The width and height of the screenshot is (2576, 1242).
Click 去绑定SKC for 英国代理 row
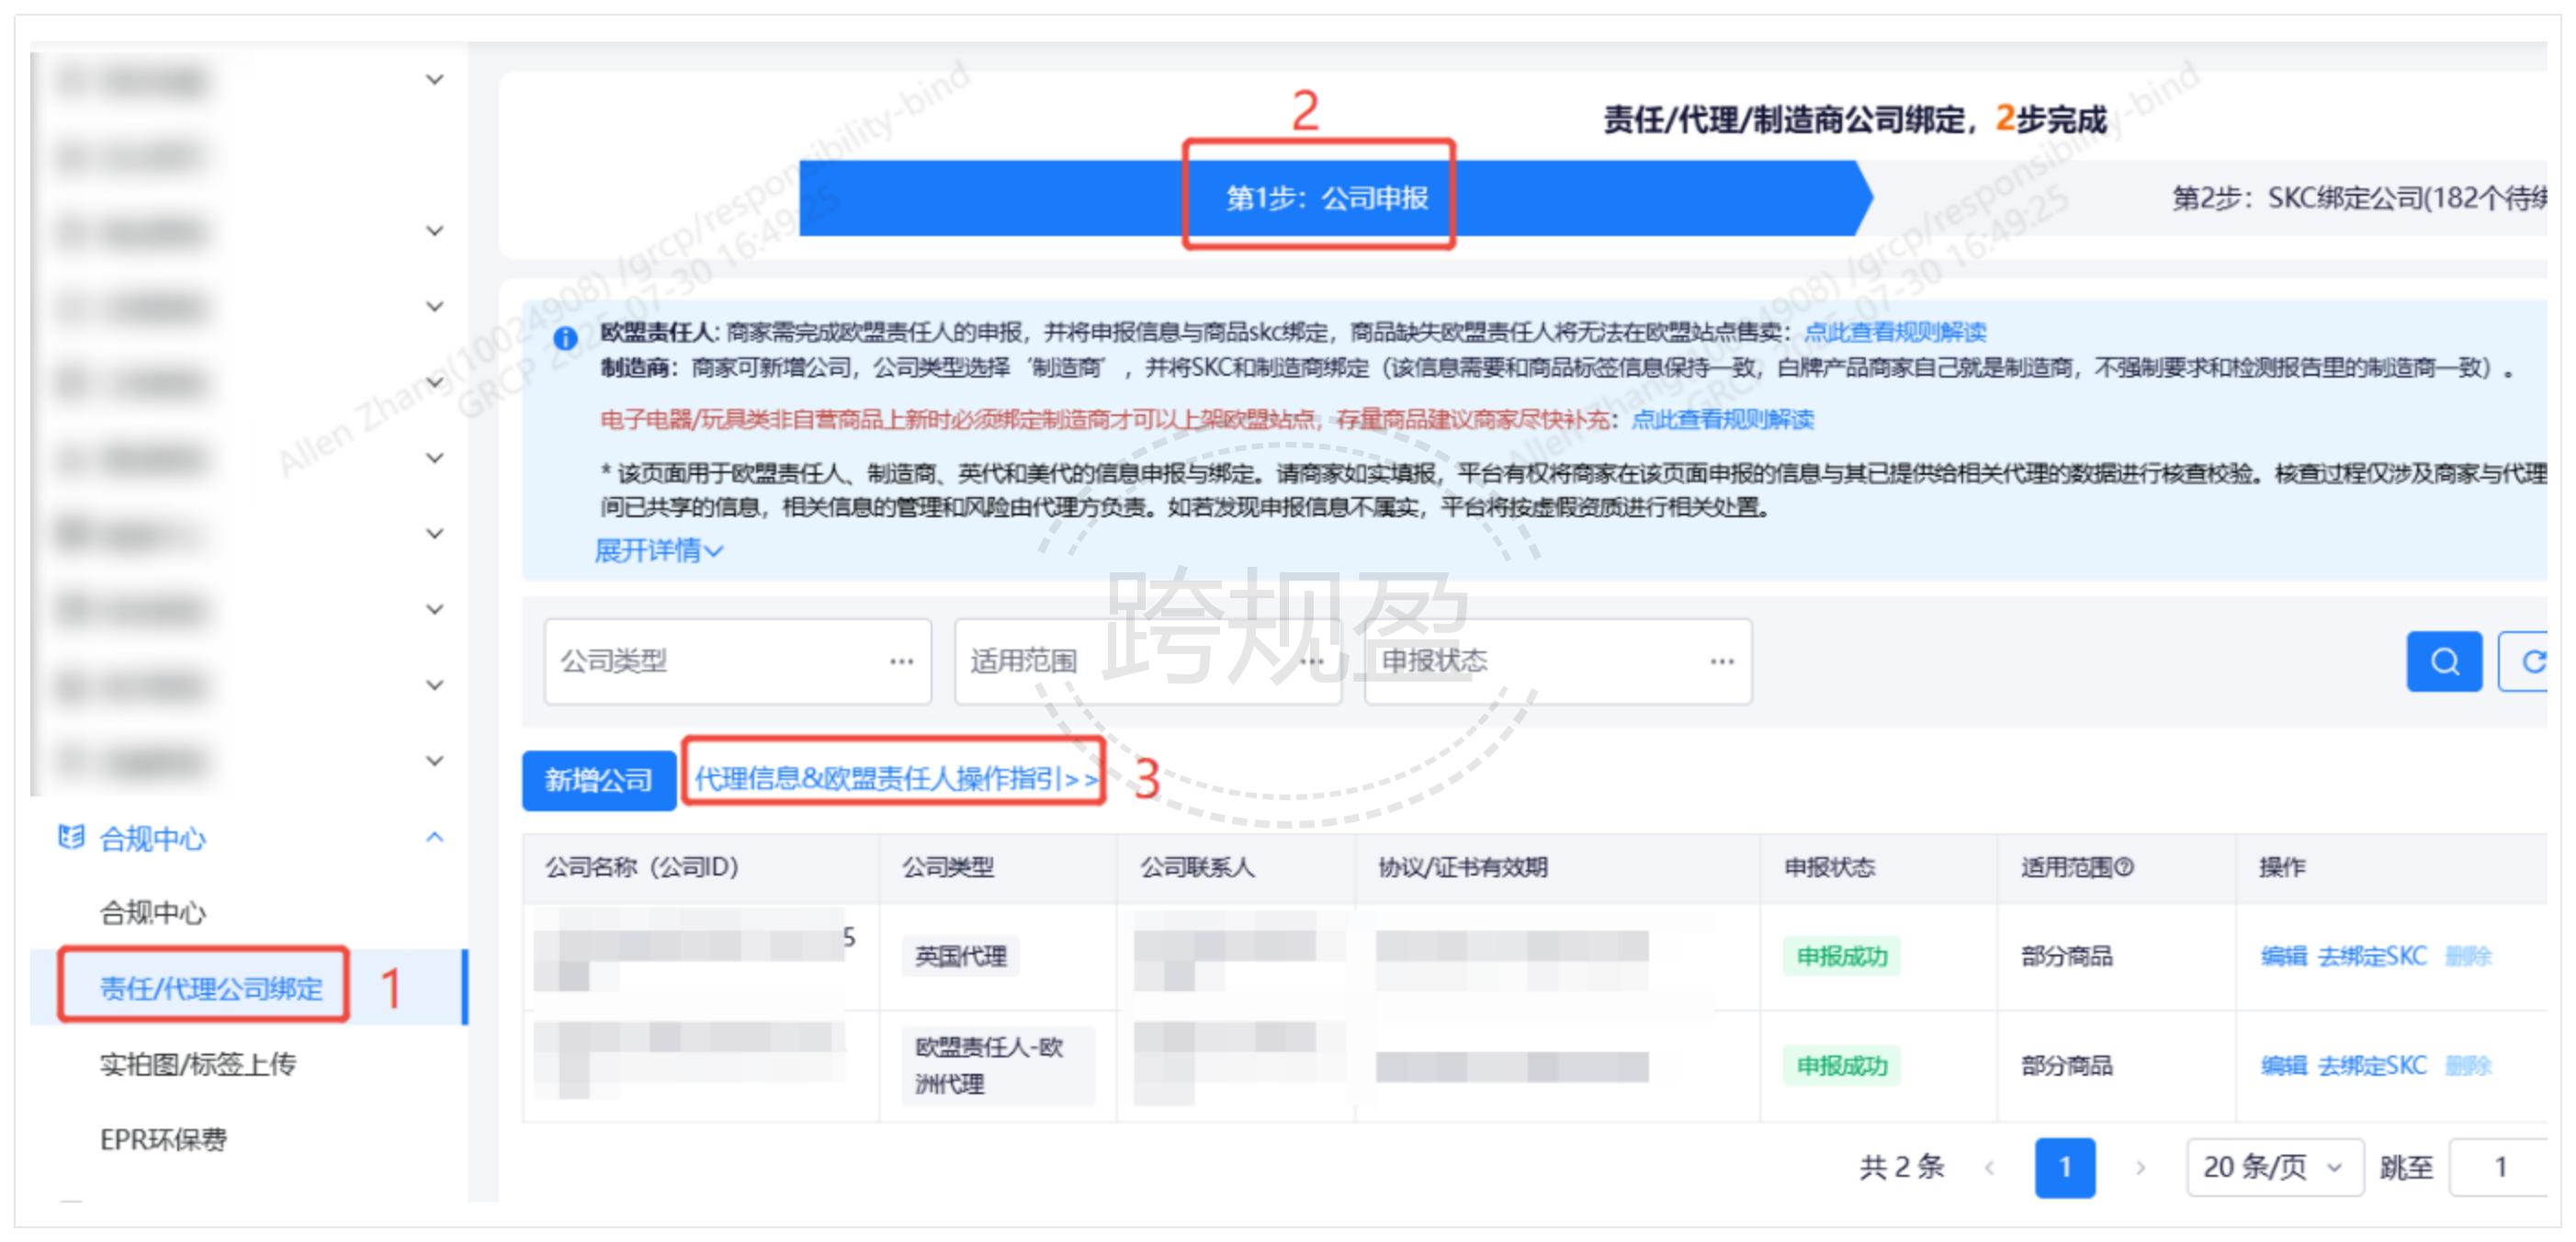[x=2372, y=956]
